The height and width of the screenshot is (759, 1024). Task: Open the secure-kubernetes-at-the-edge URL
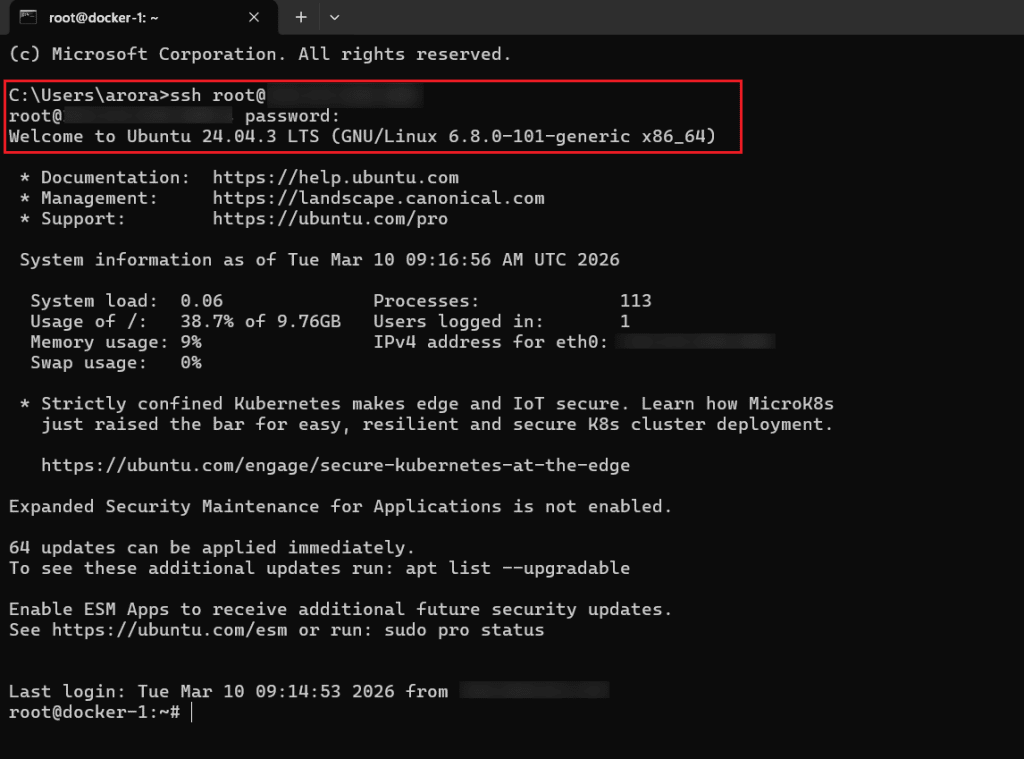point(335,466)
